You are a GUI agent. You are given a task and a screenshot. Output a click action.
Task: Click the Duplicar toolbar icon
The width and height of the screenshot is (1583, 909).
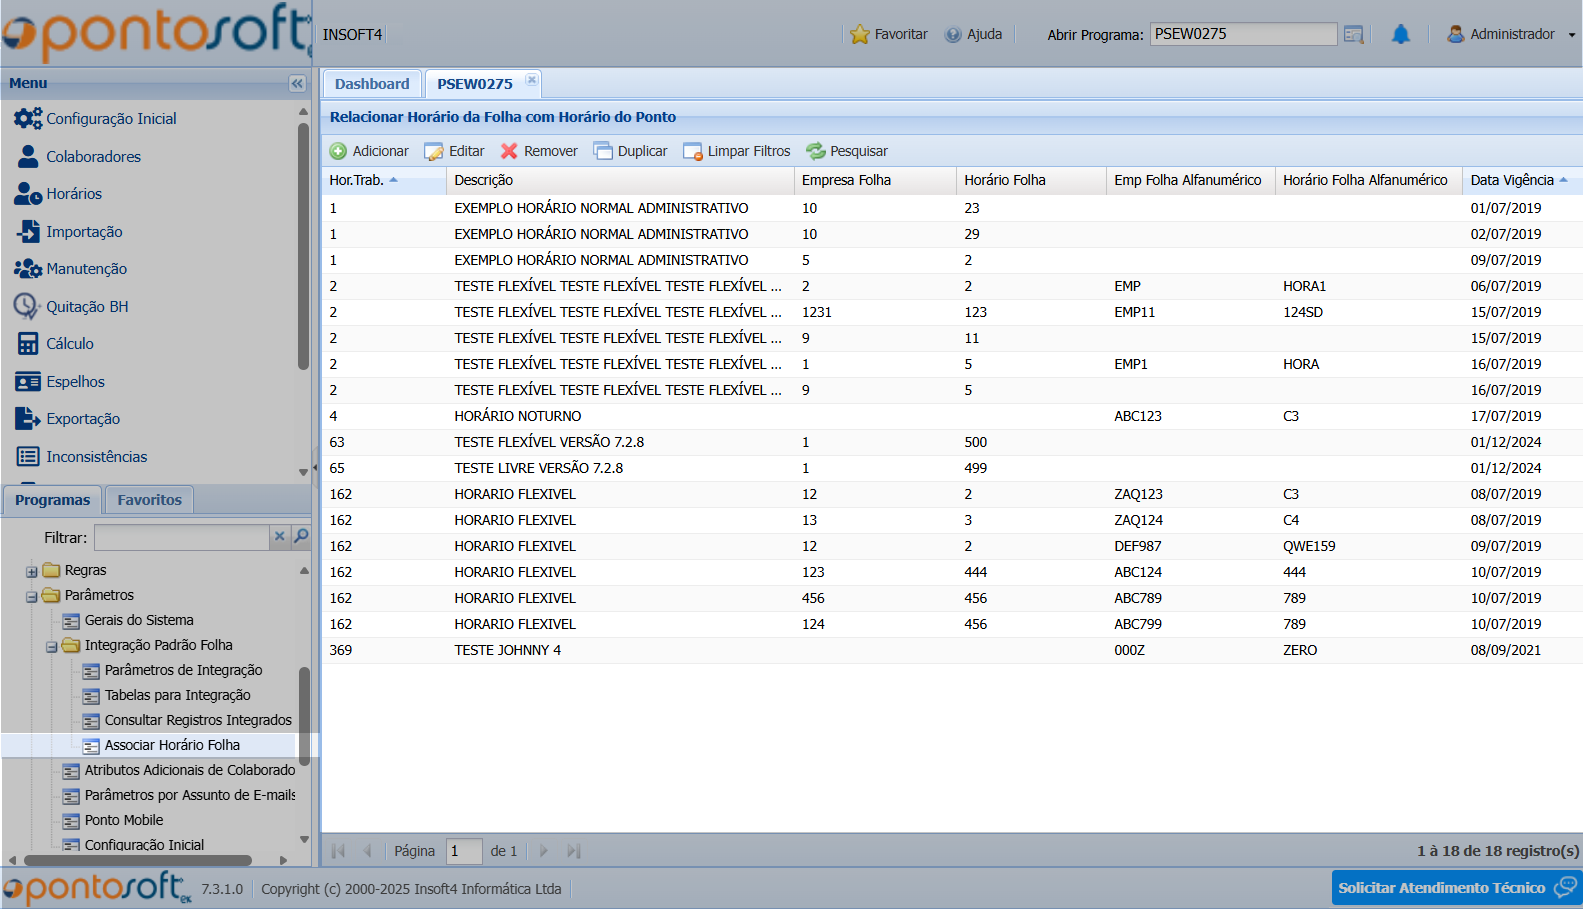point(603,151)
